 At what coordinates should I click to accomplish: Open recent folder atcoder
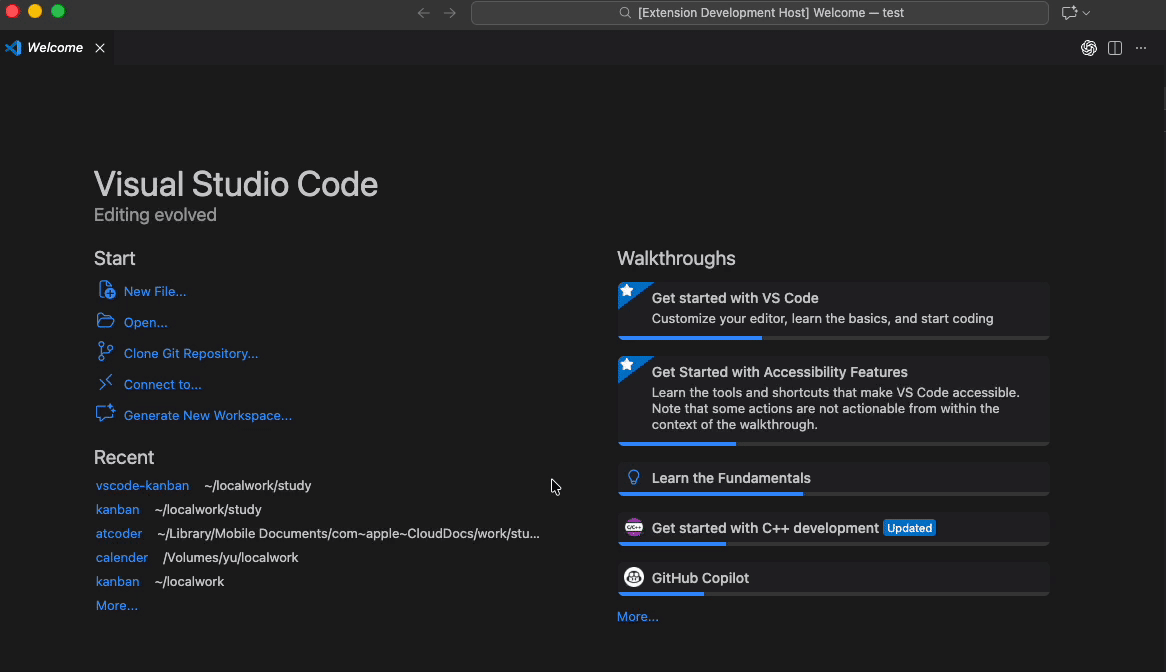[119, 534]
